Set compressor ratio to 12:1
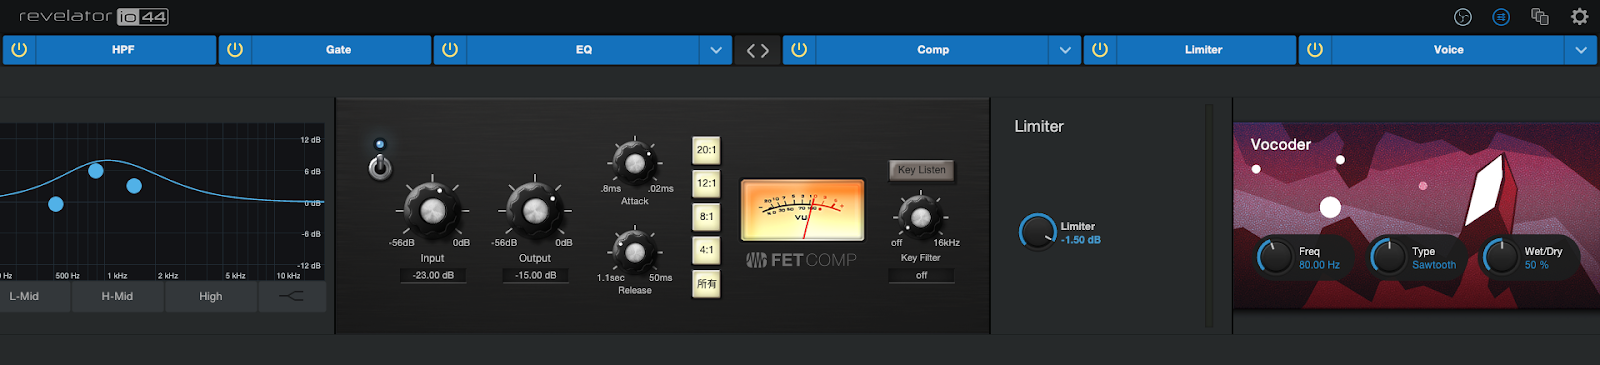 point(706,183)
